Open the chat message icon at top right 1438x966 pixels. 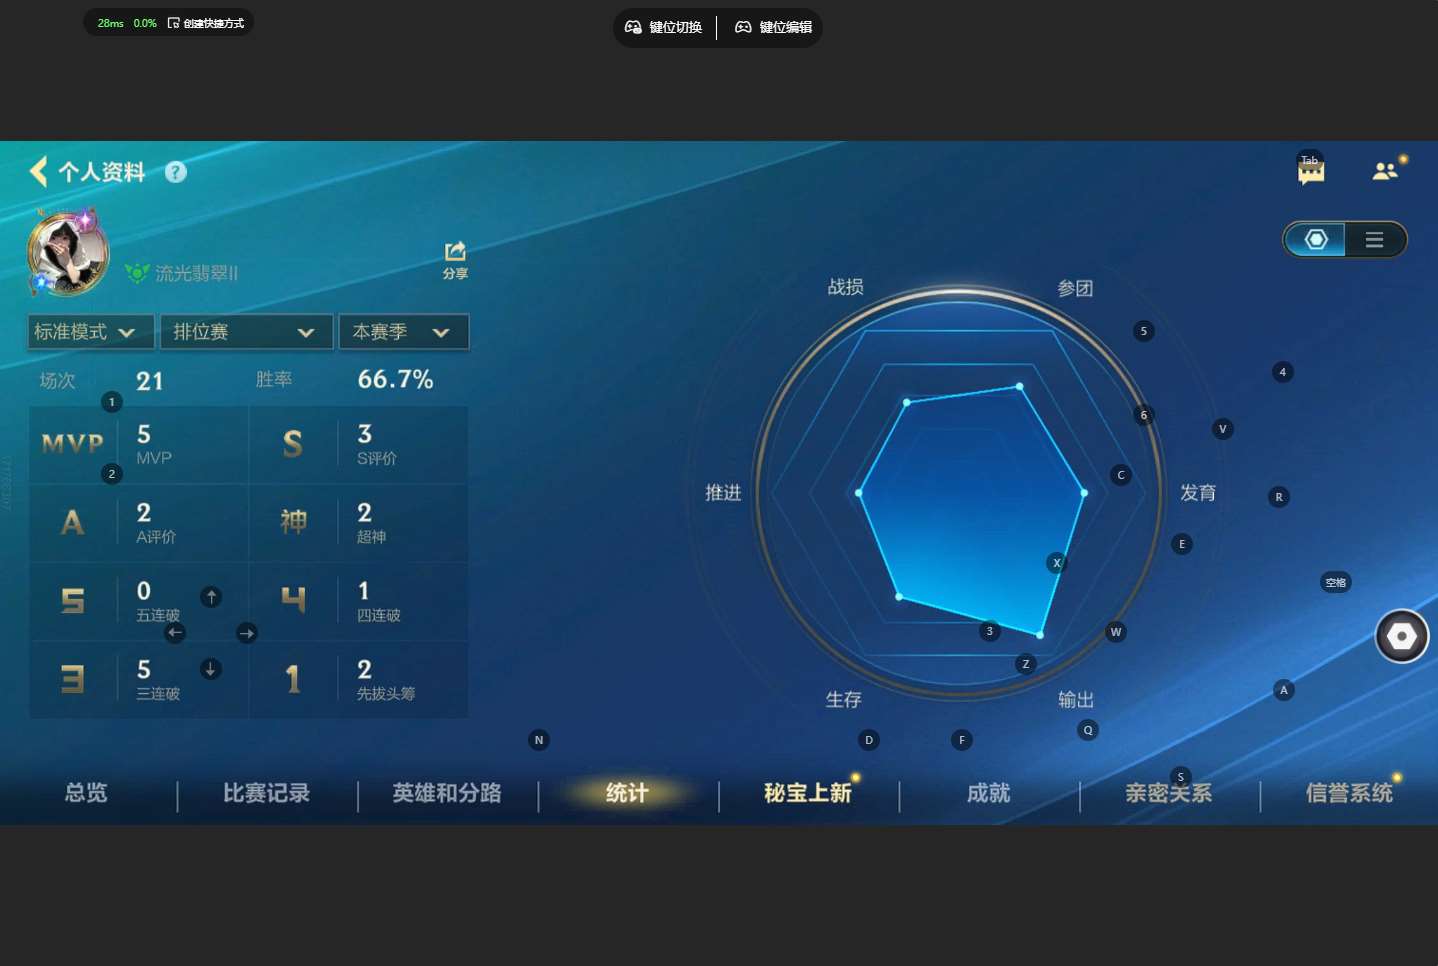coord(1310,172)
